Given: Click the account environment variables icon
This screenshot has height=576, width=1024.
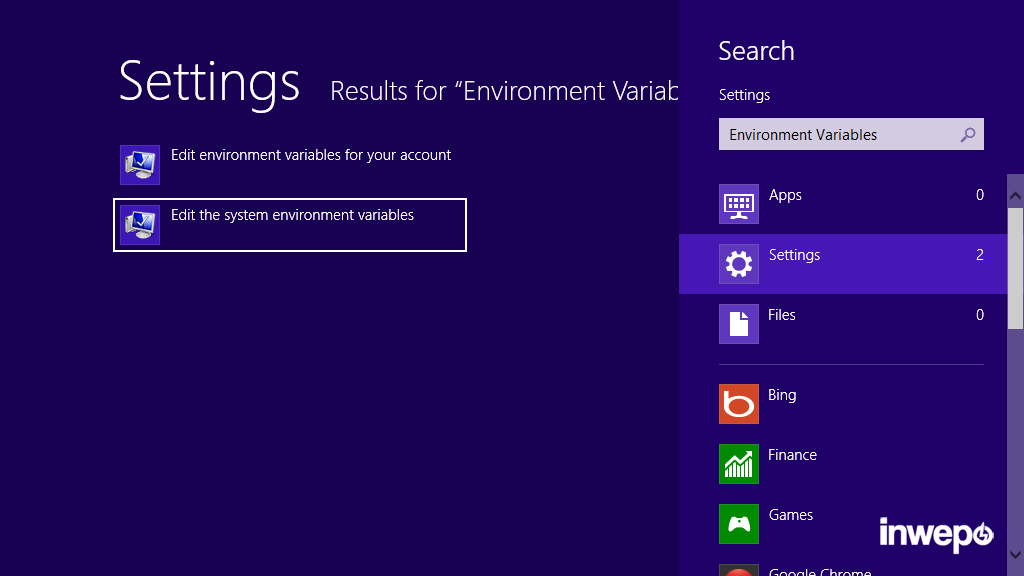Looking at the screenshot, I should (x=140, y=165).
